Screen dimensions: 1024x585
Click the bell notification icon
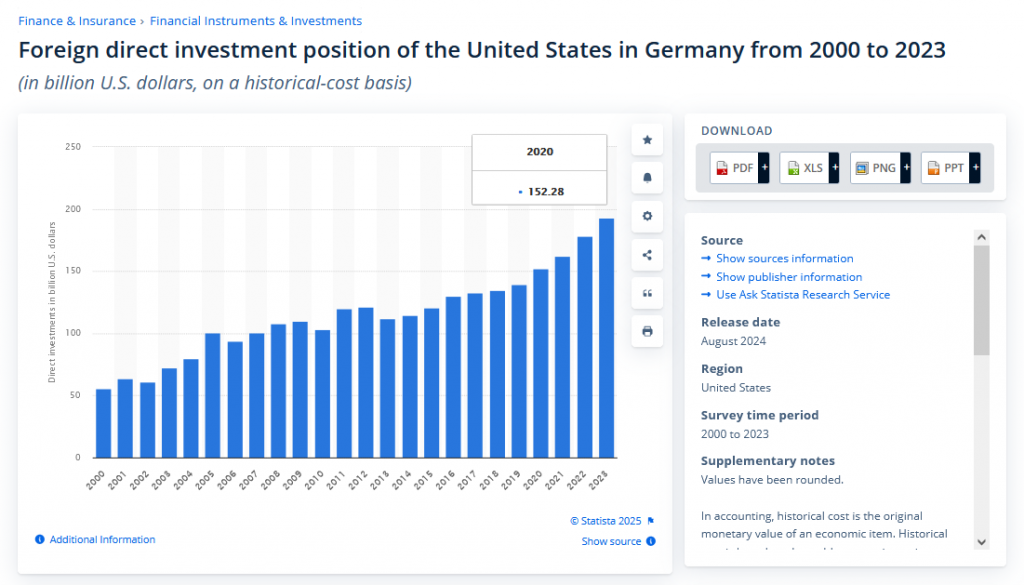pos(647,178)
